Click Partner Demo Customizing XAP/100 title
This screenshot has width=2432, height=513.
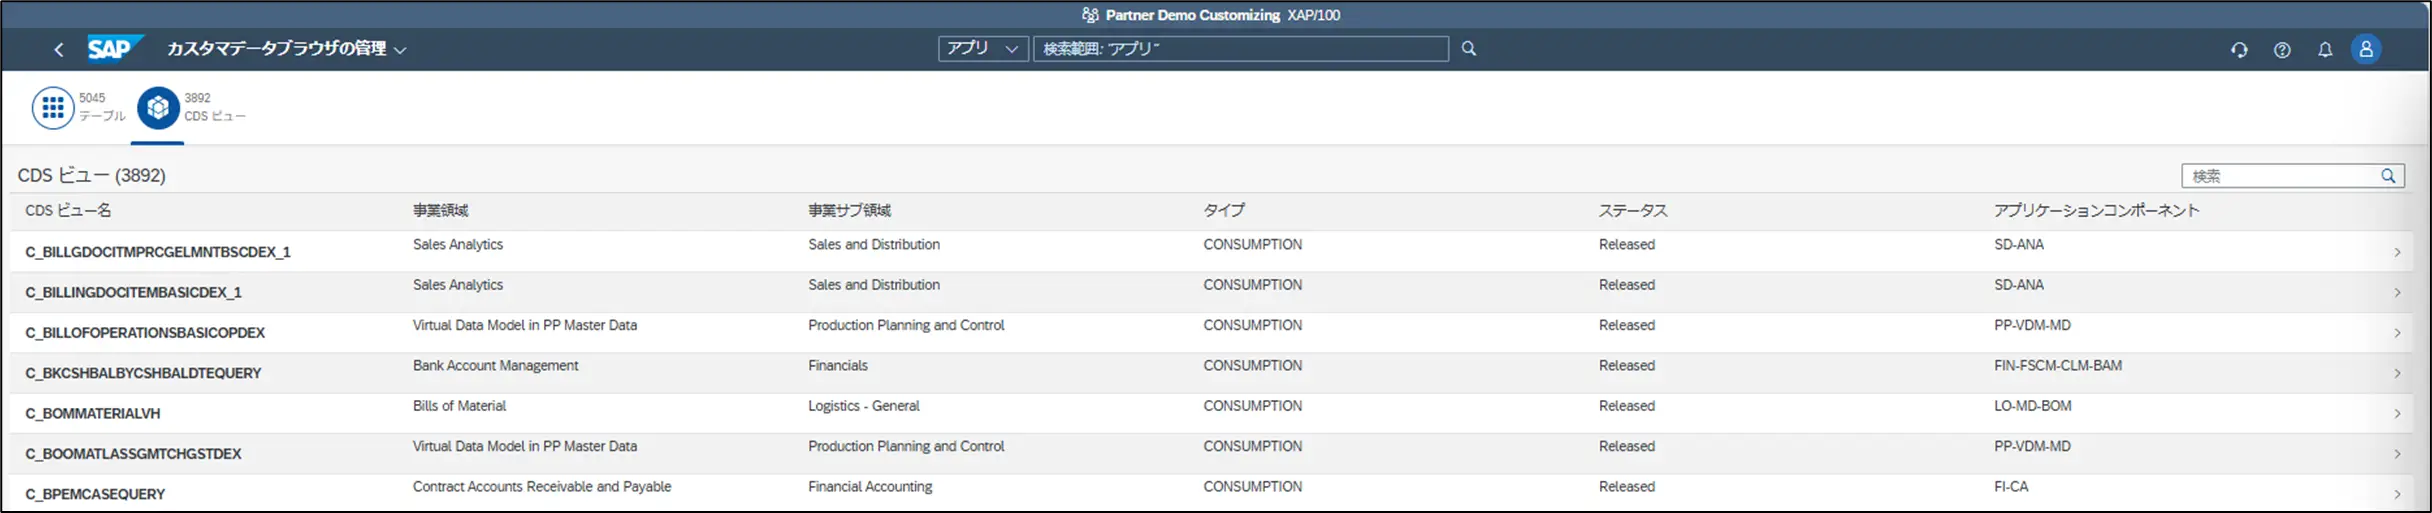pyautogui.click(x=1222, y=15)
